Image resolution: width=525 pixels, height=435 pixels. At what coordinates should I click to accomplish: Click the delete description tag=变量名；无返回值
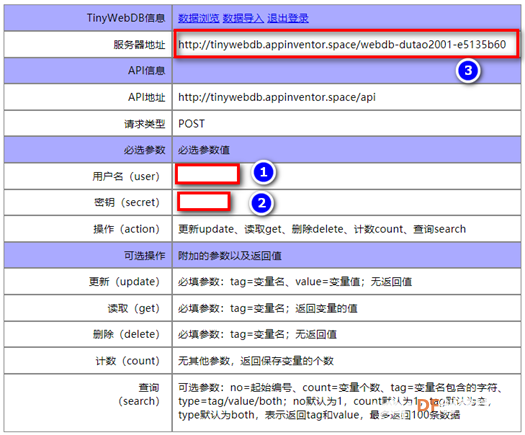257,334
